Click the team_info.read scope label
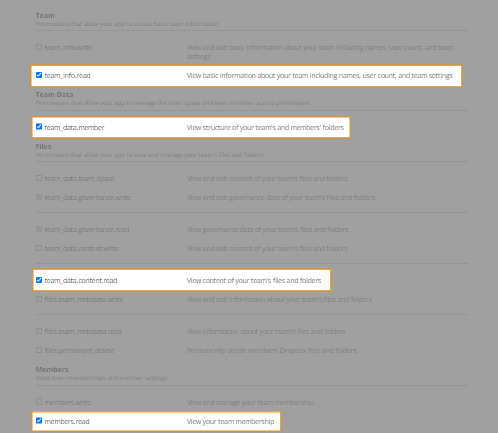 [x=67, y=76]
